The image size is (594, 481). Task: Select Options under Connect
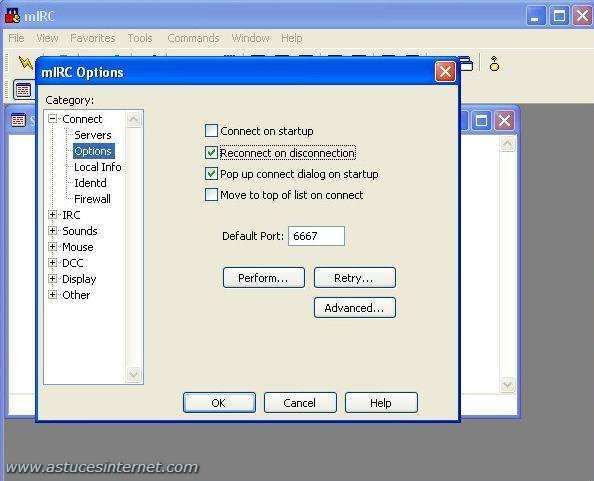coord(93,151)
